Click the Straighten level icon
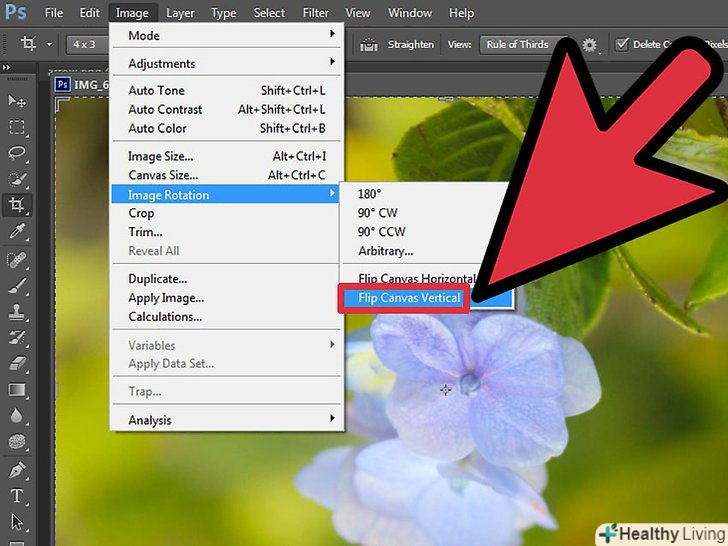Screen dimensions: 728x546 [369, 45]
